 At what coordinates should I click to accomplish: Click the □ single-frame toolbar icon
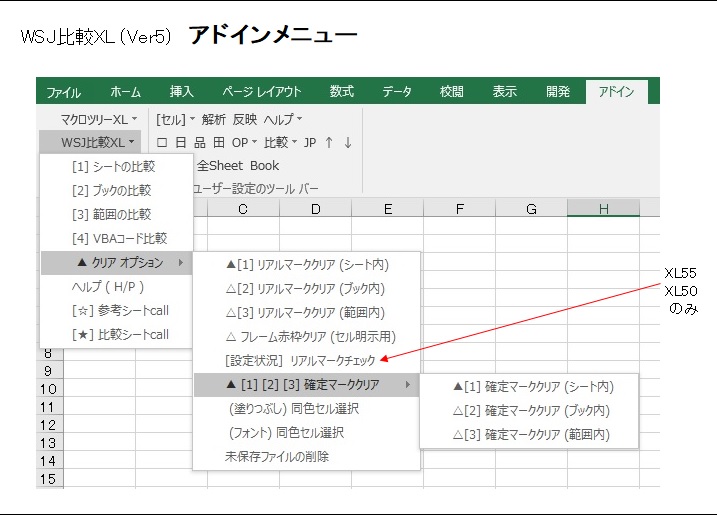[162, 143]
